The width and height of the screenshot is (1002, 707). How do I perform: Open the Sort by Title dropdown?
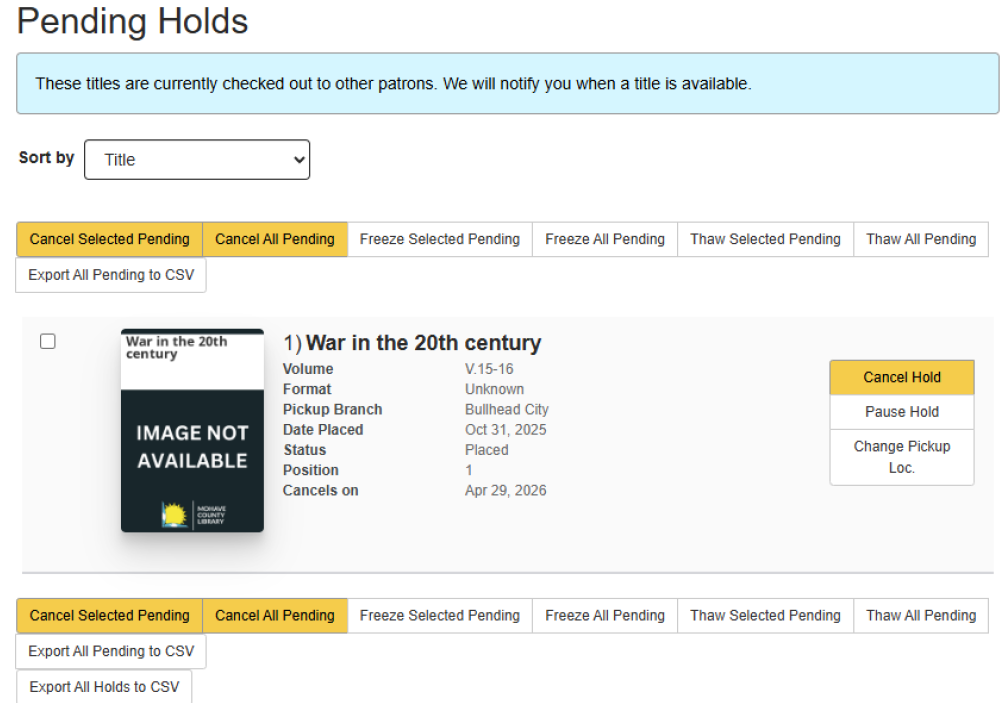(197, 160)
